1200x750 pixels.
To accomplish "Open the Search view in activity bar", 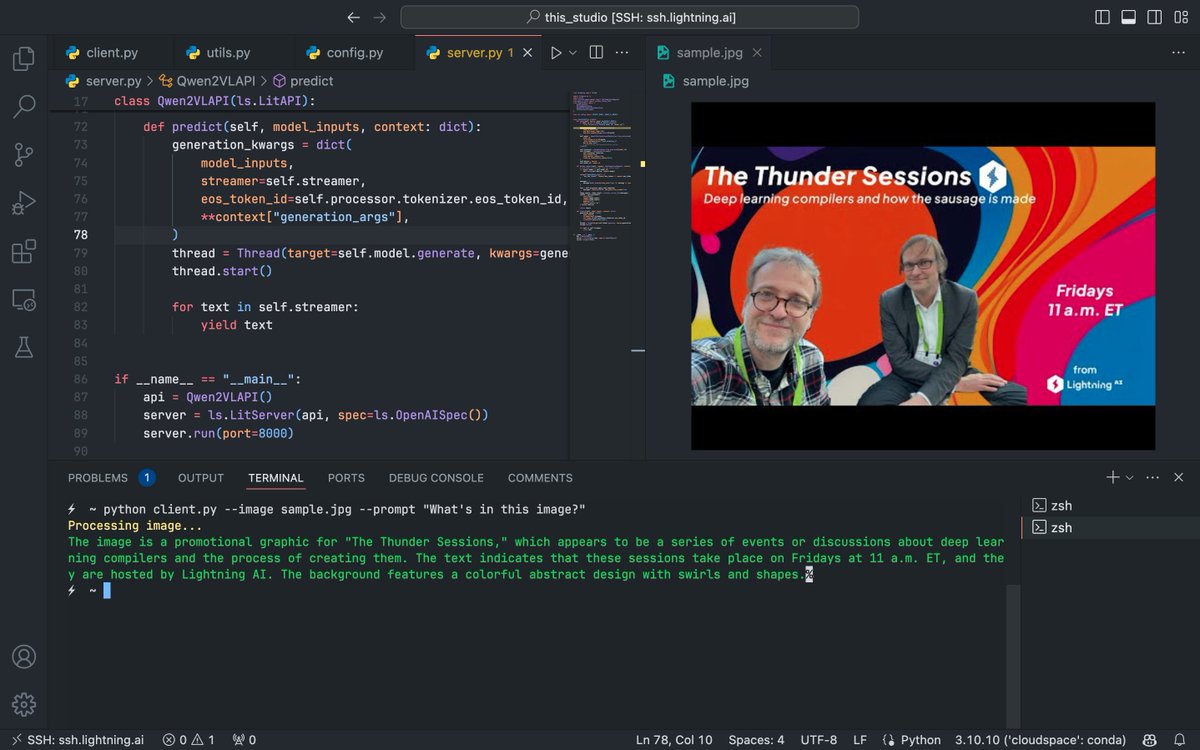I will 23,106.
